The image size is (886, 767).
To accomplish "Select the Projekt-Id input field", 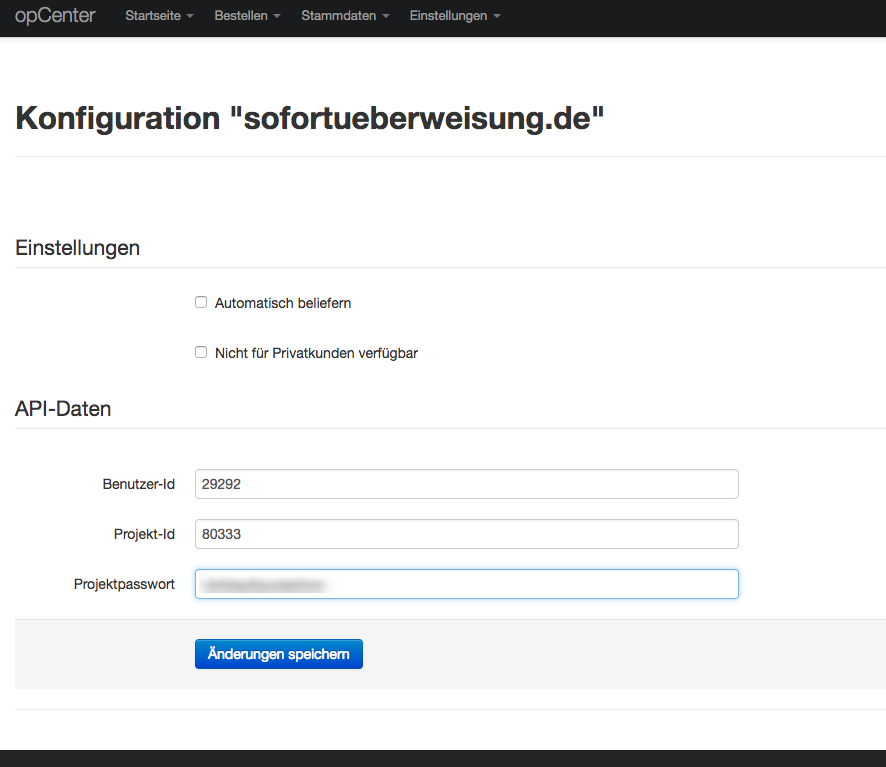I will coord(466,534).
